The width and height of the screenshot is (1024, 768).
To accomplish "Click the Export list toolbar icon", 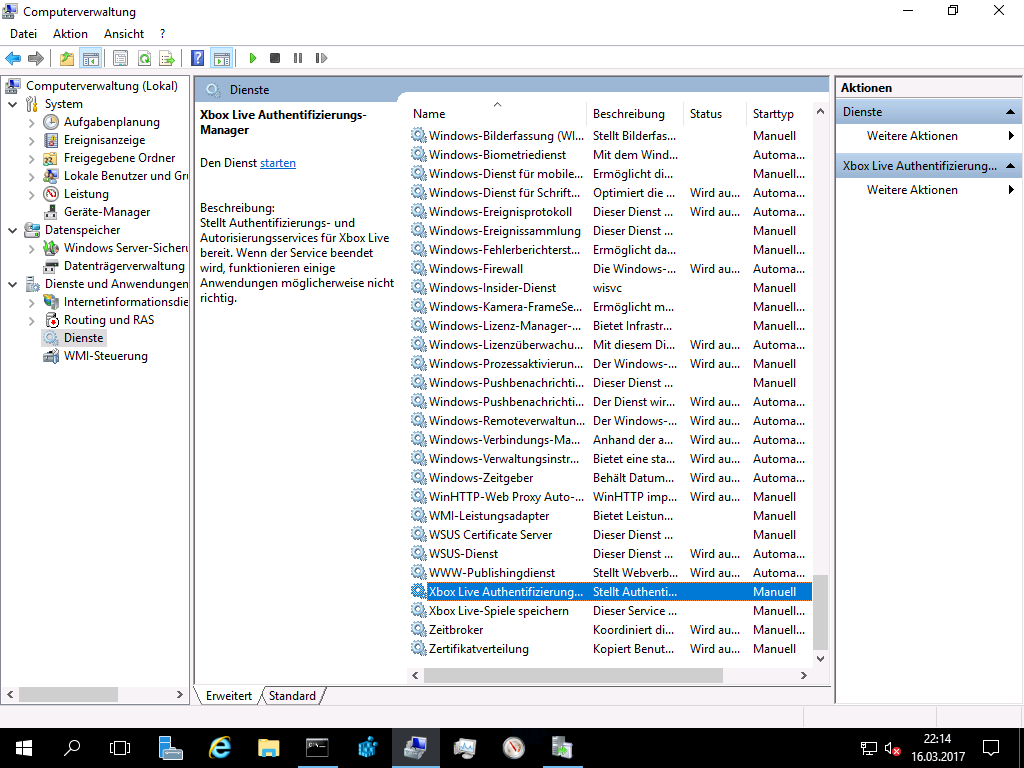I will pyautogui.click(x=167, y=59).
